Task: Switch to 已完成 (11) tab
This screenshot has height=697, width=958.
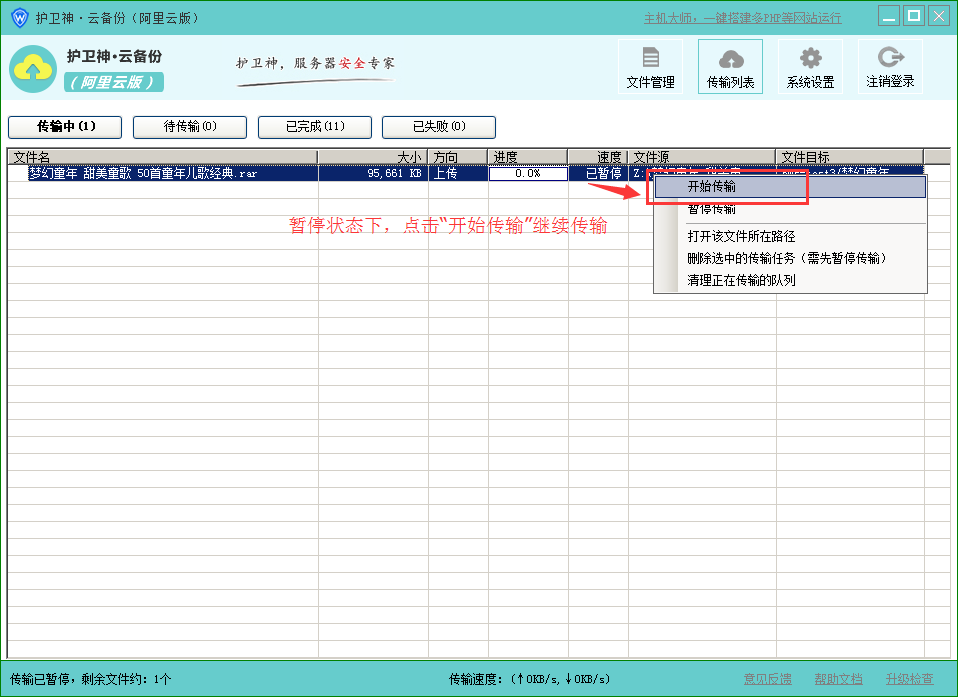Action: [315, 126]
